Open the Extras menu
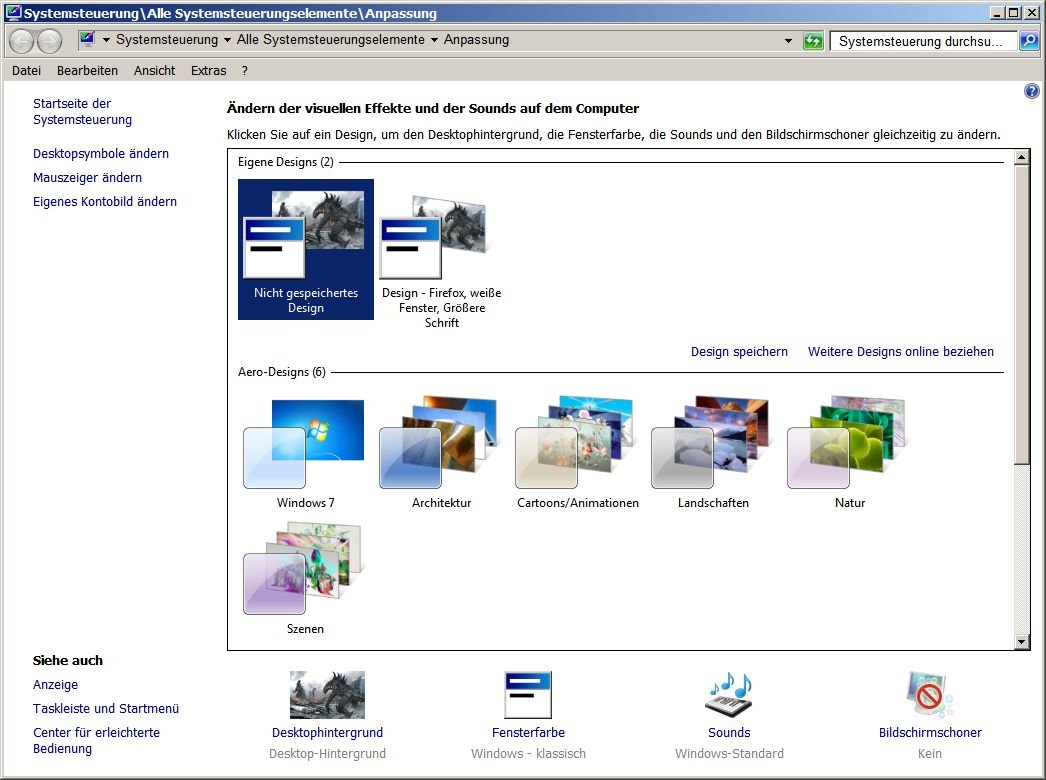This screenshot has height=780, width=1046. click(x=208, y=71)
